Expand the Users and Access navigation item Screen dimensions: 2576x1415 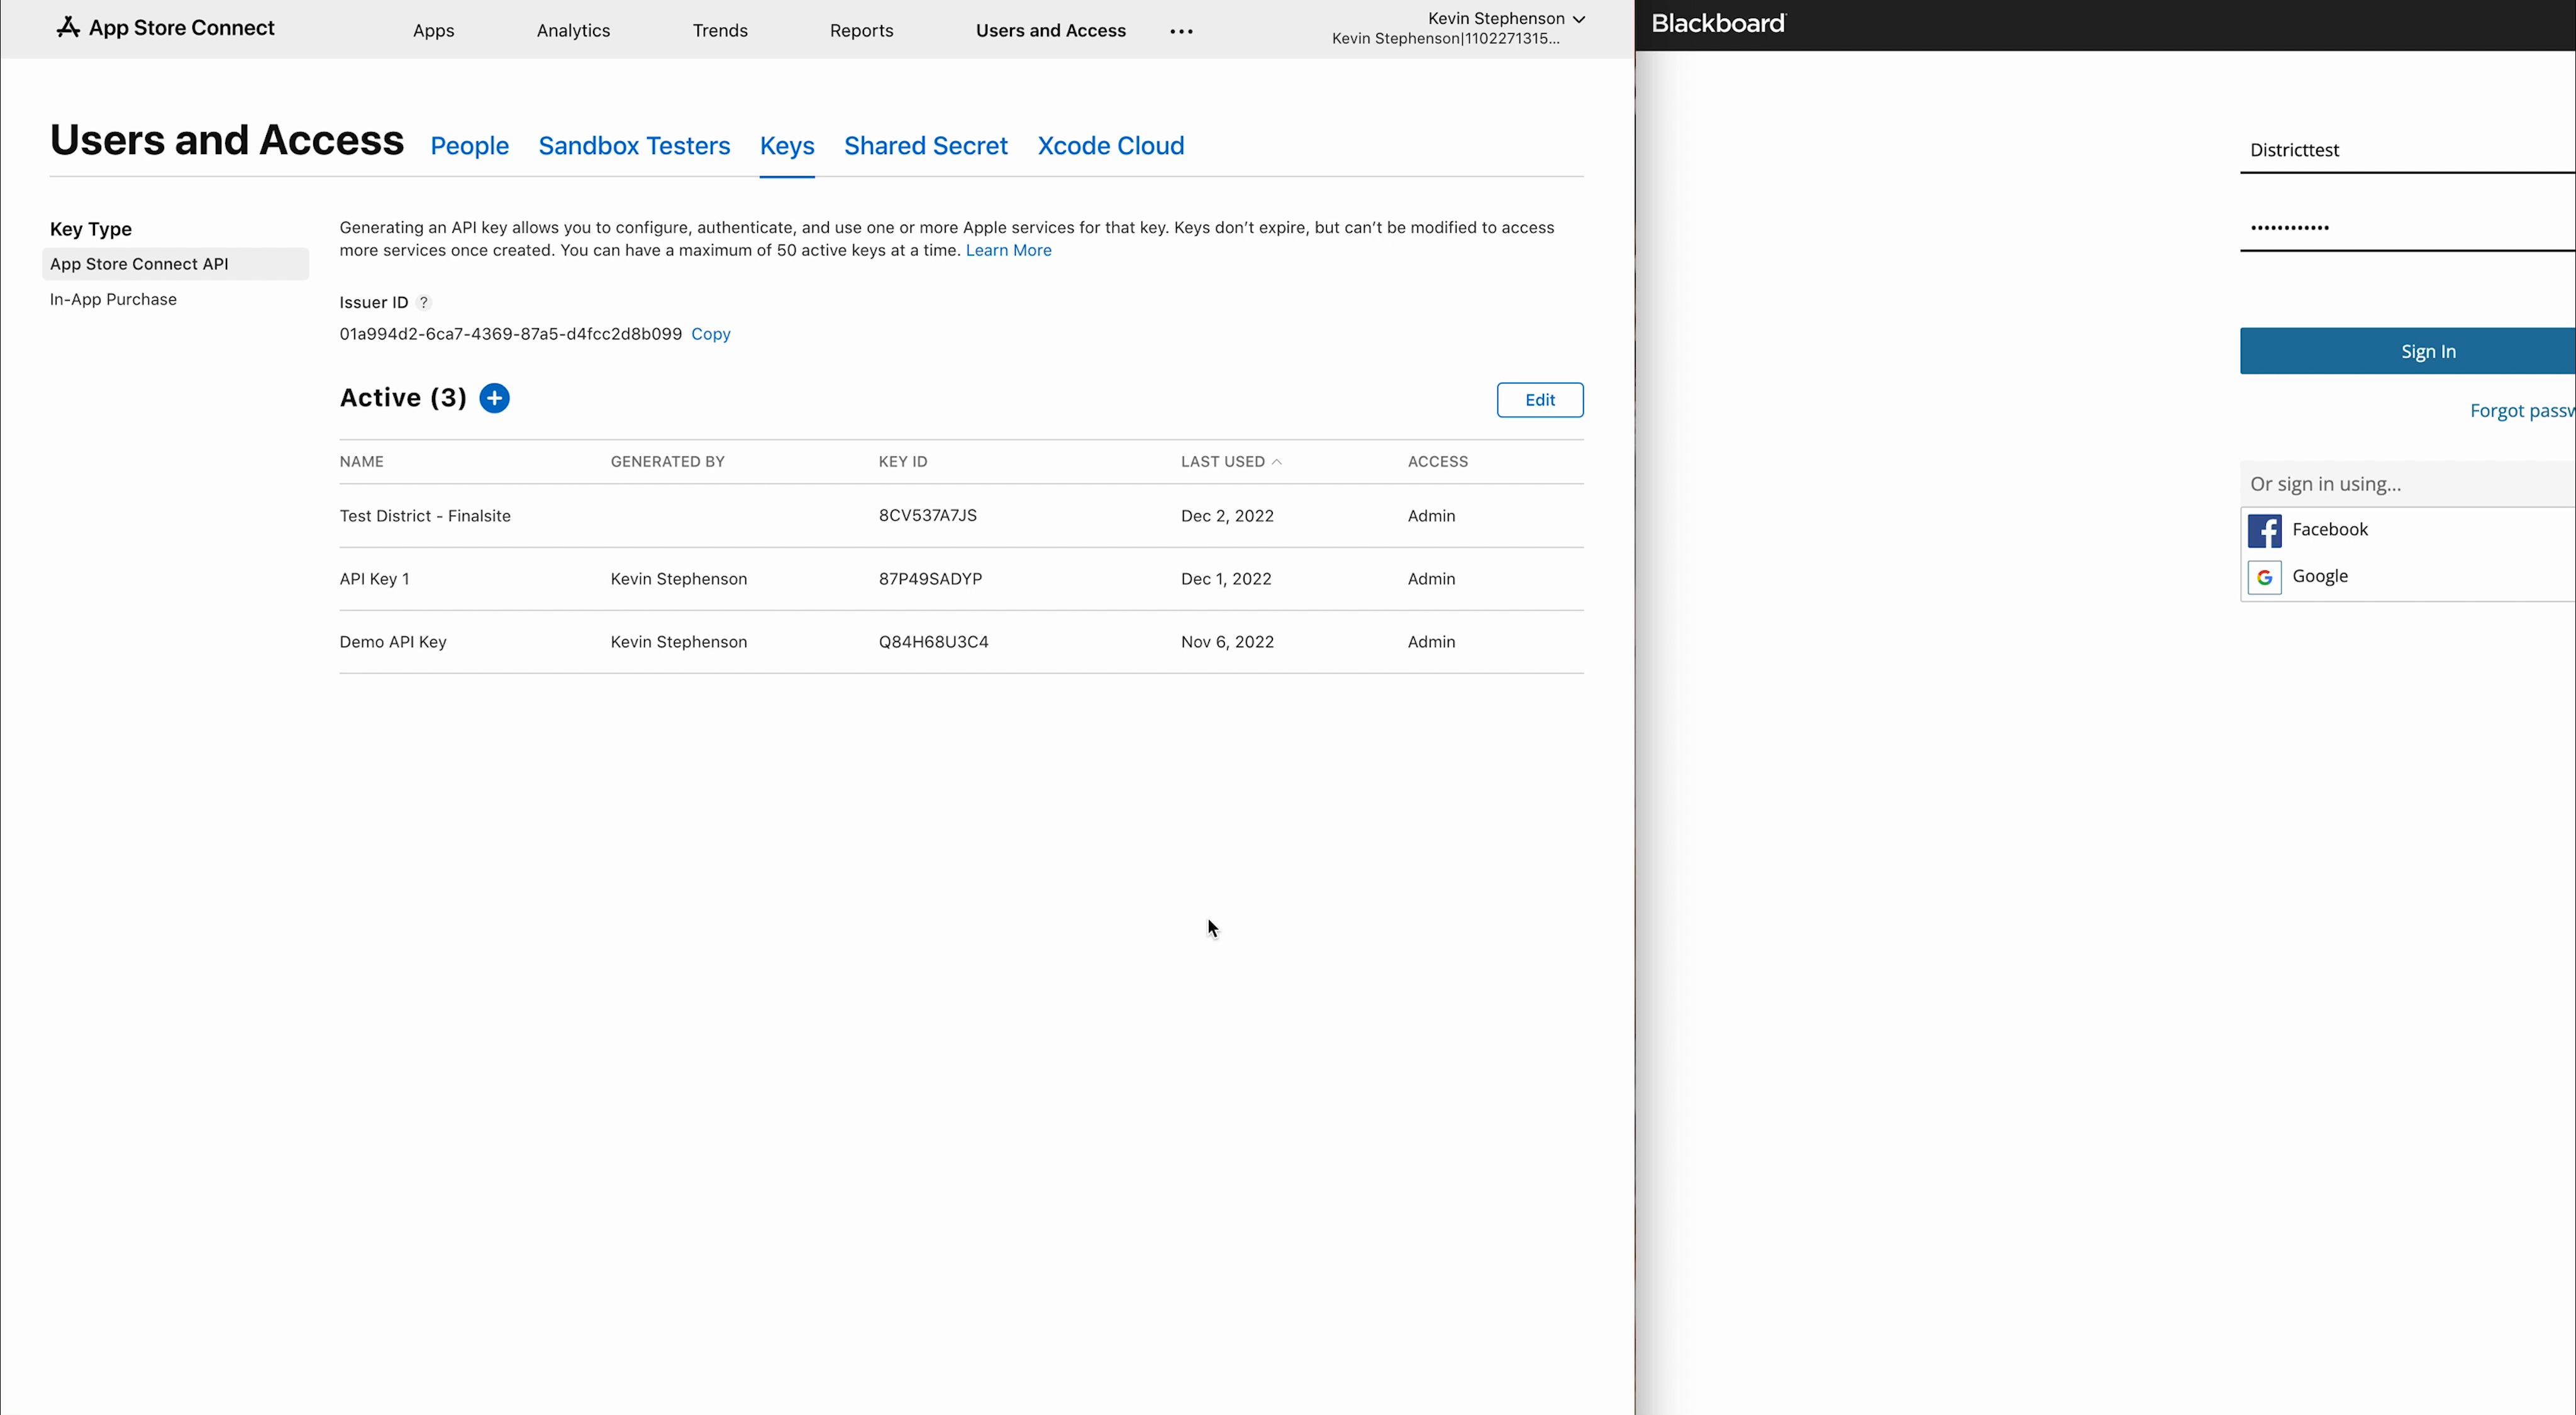coord(1049,30)
